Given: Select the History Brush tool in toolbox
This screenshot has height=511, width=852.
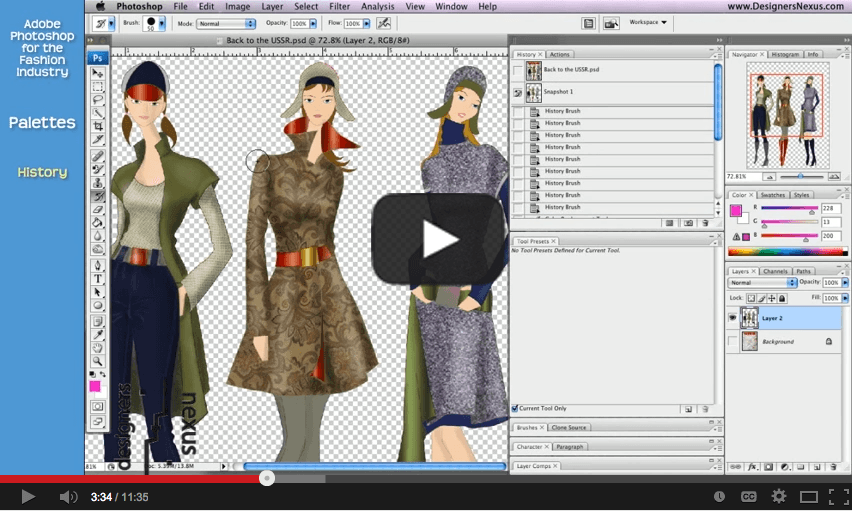Looking at the screenshot, I should (x=98, y=196).
